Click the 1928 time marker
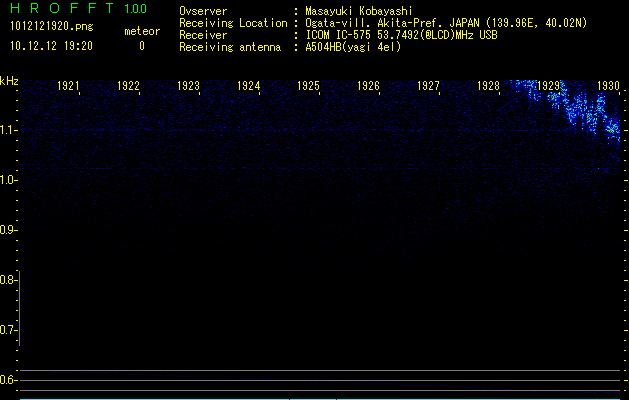The image size is (629, 400). click(488, 85)
